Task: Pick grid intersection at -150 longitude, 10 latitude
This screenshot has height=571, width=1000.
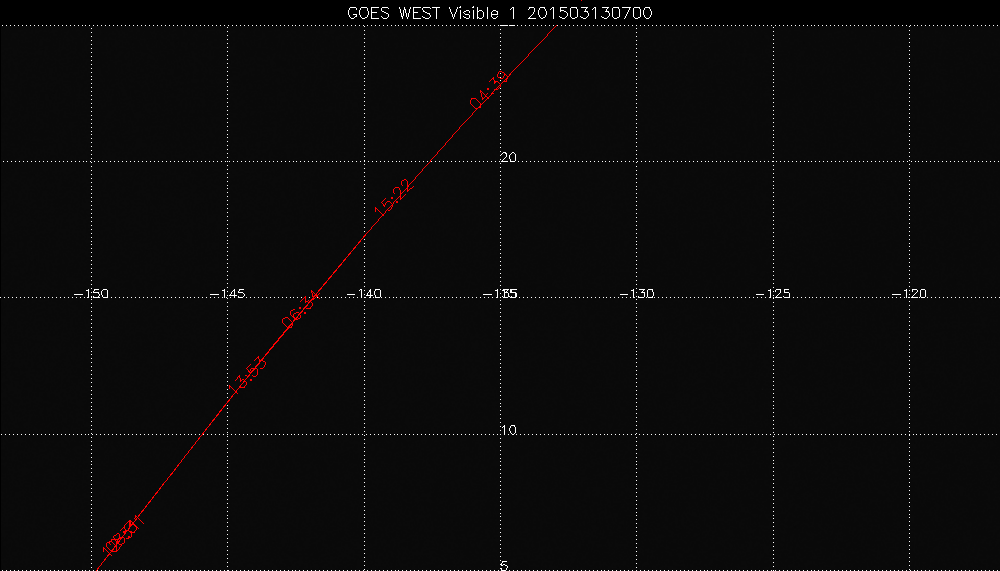Action: [92, 434]
